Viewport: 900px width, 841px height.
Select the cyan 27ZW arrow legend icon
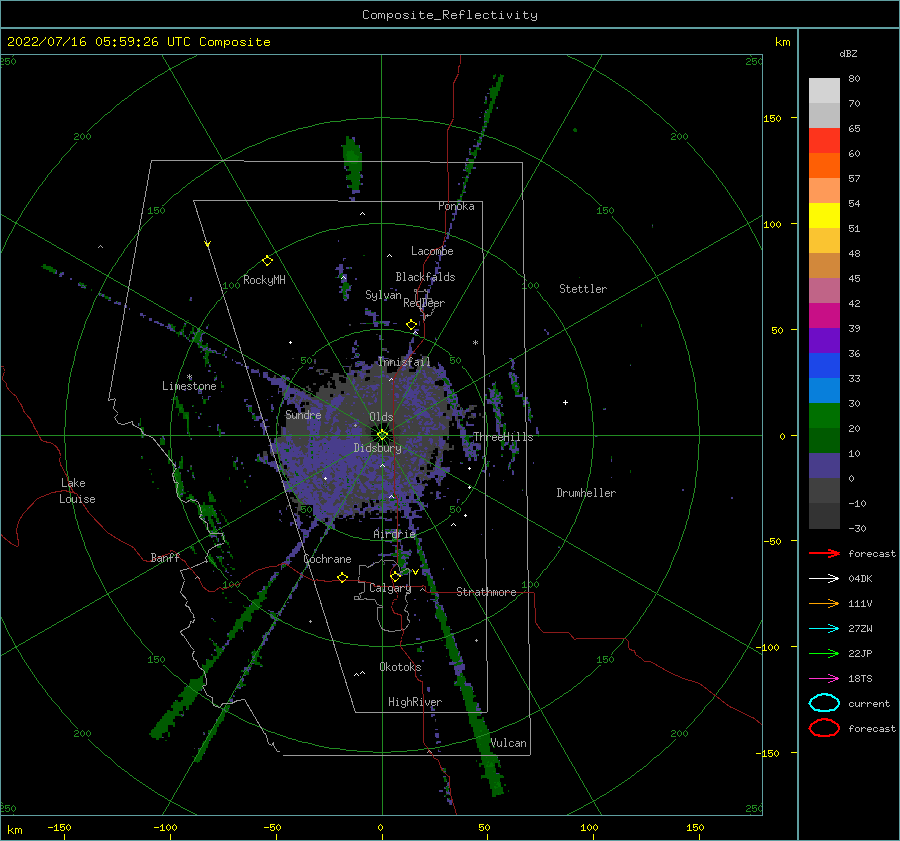tap(824, 629)
